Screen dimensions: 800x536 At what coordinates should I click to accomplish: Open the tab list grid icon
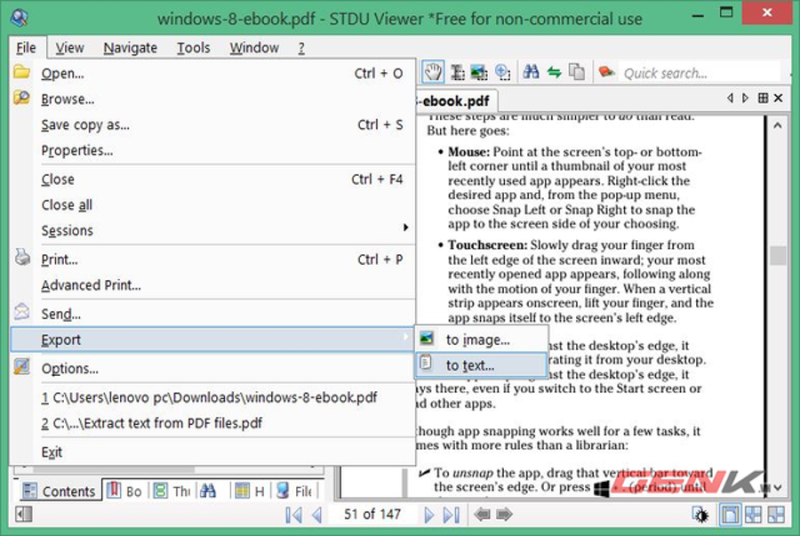(763, 97)
